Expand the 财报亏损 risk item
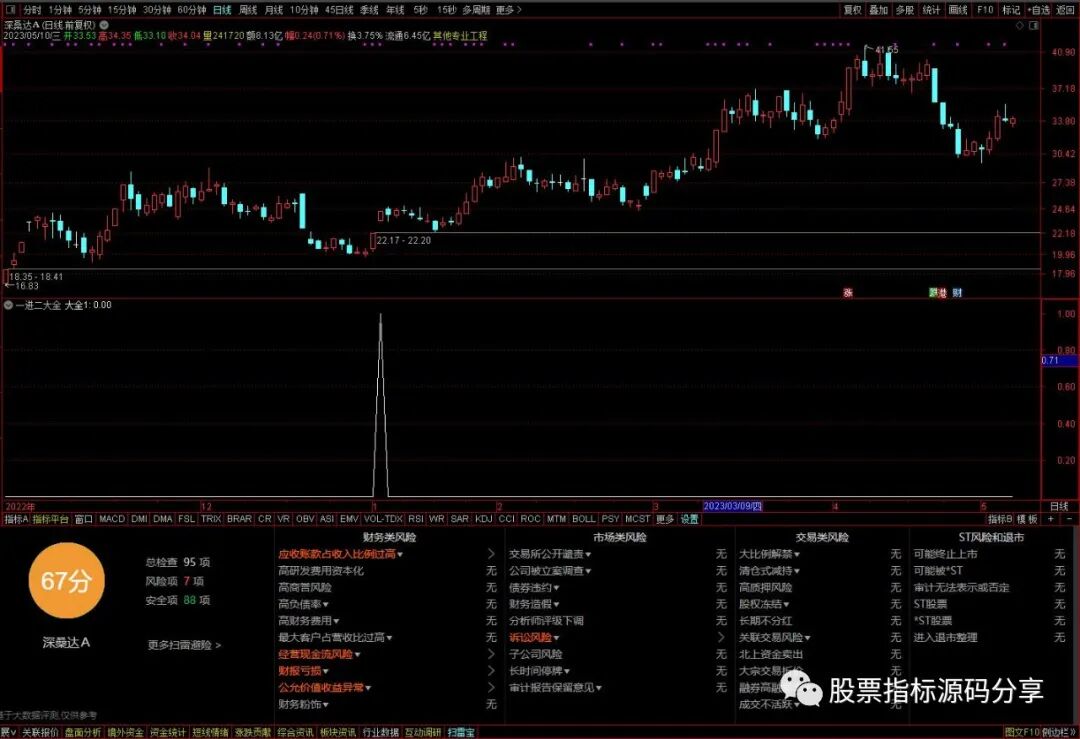Image resolution: width=1080 pixels, height=739 pixels. tap(303, 671)
